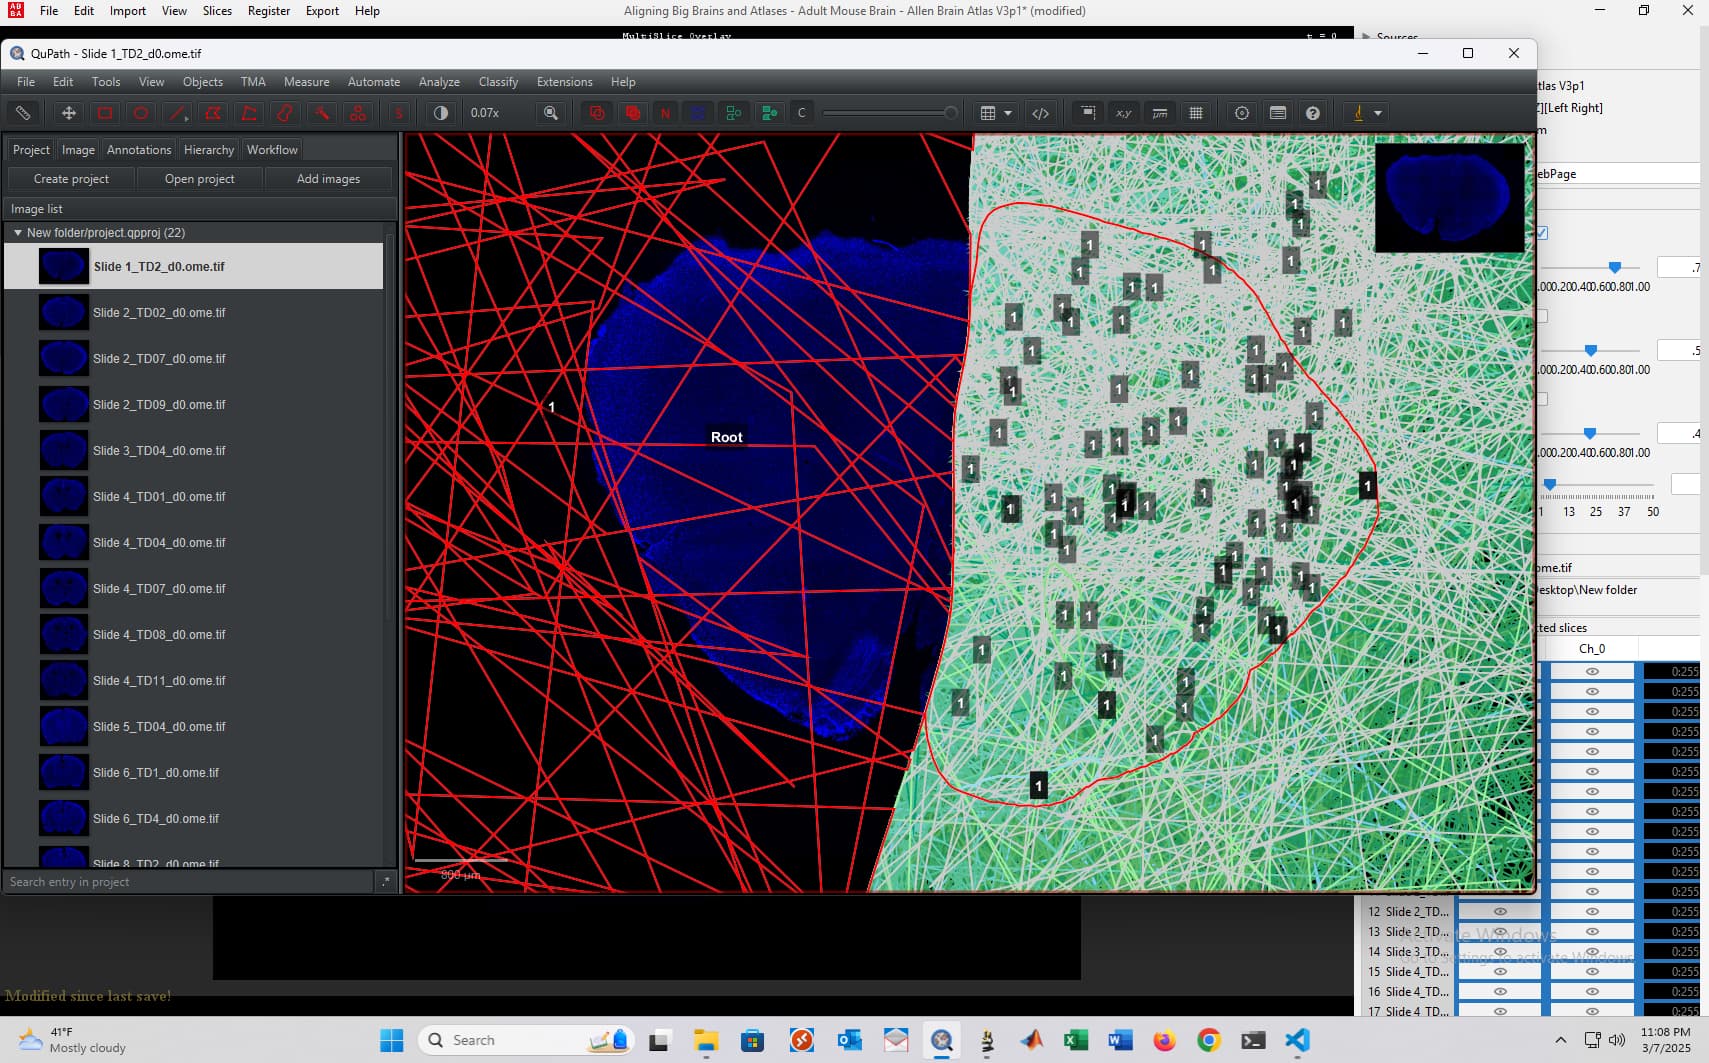Switch to the Annotations tab

pyautogui.click(x=138, y=149)
